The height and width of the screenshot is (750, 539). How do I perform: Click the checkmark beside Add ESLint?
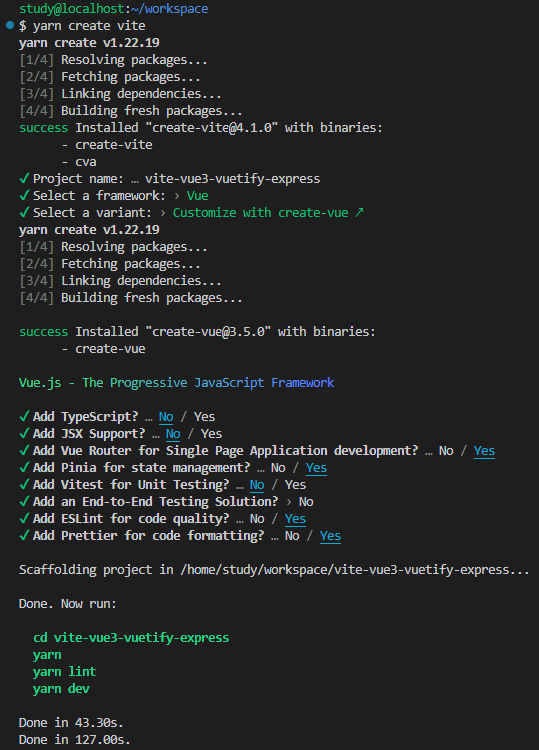coord(24,518)
